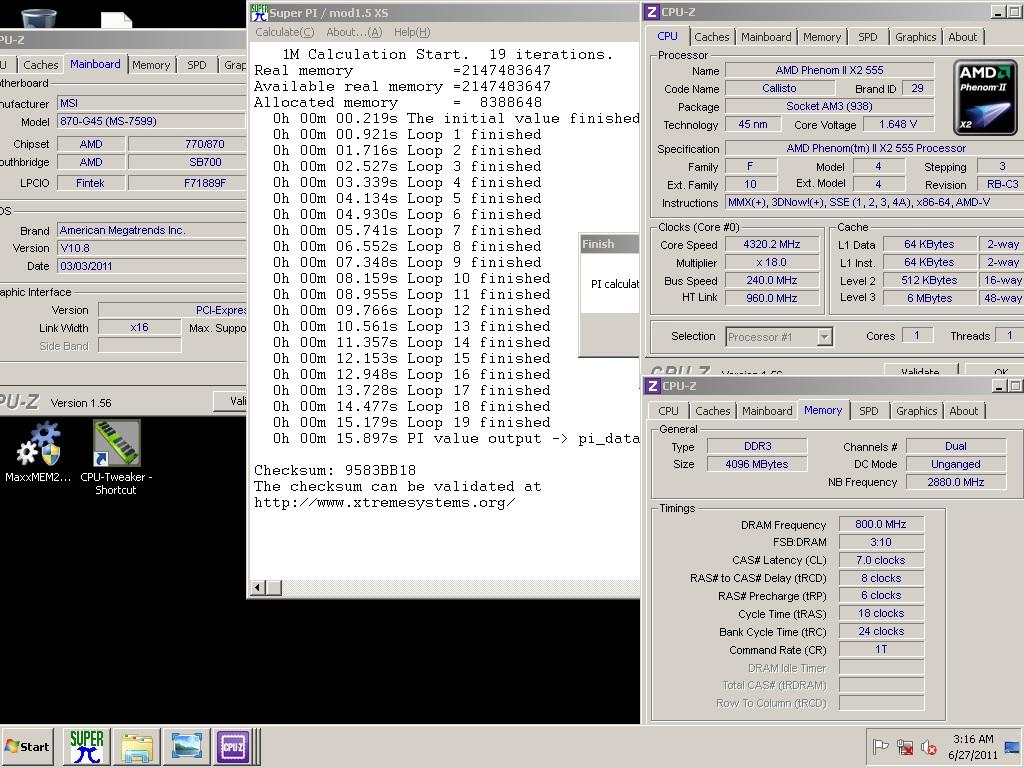Open the Processor #1 selection dropdown
Viewport: 1024px width, 768px height.
(x=779, y=337)
